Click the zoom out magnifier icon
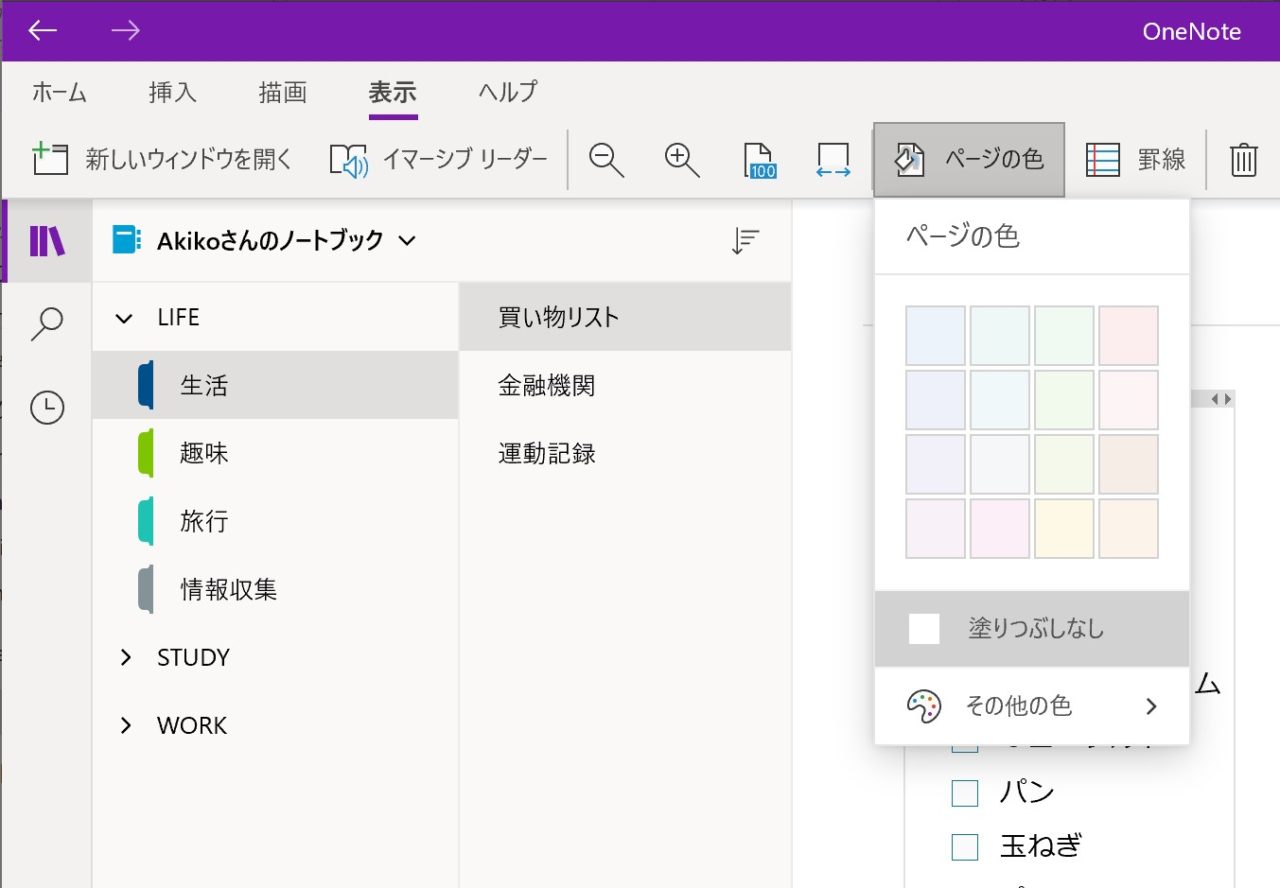 coord(606,160)
